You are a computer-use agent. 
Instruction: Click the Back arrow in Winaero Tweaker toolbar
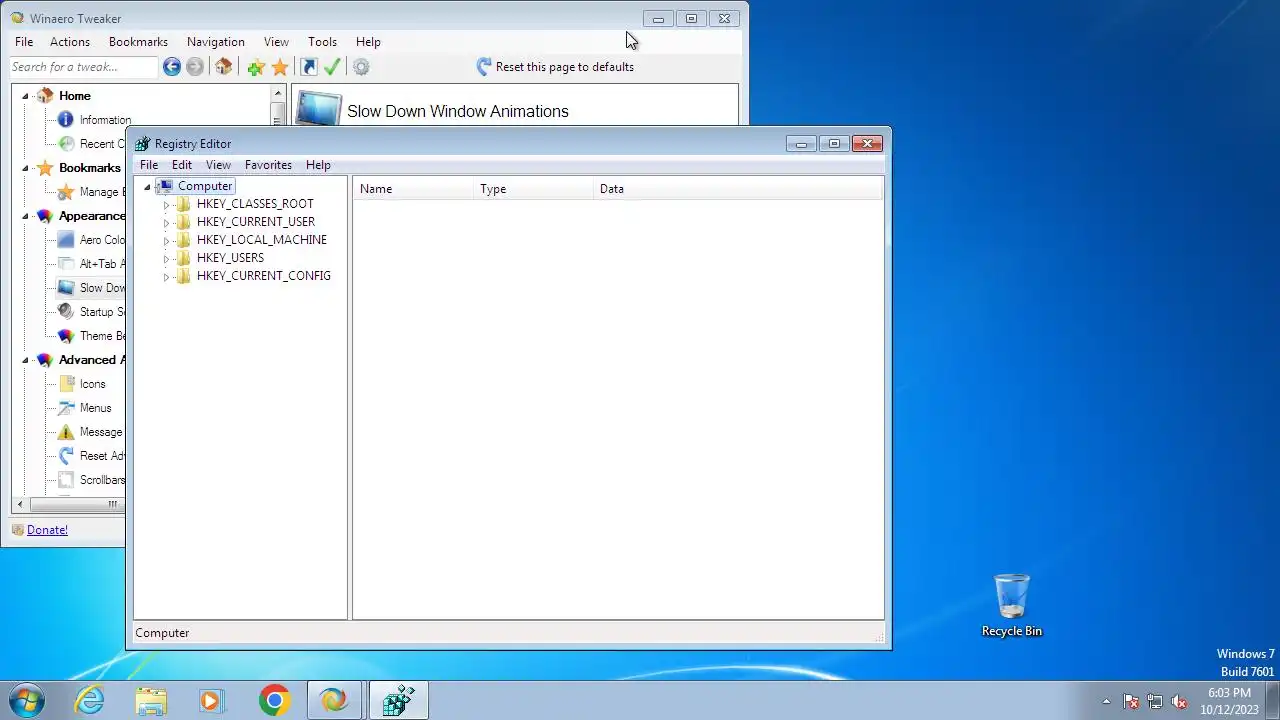[172, 67]
